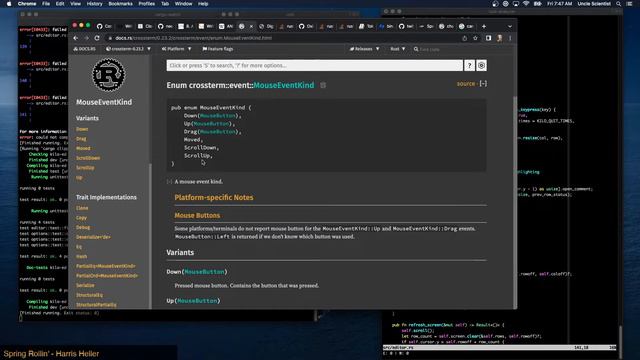
Task: Open the Serialize sidebar link
Action: [85, 285]
